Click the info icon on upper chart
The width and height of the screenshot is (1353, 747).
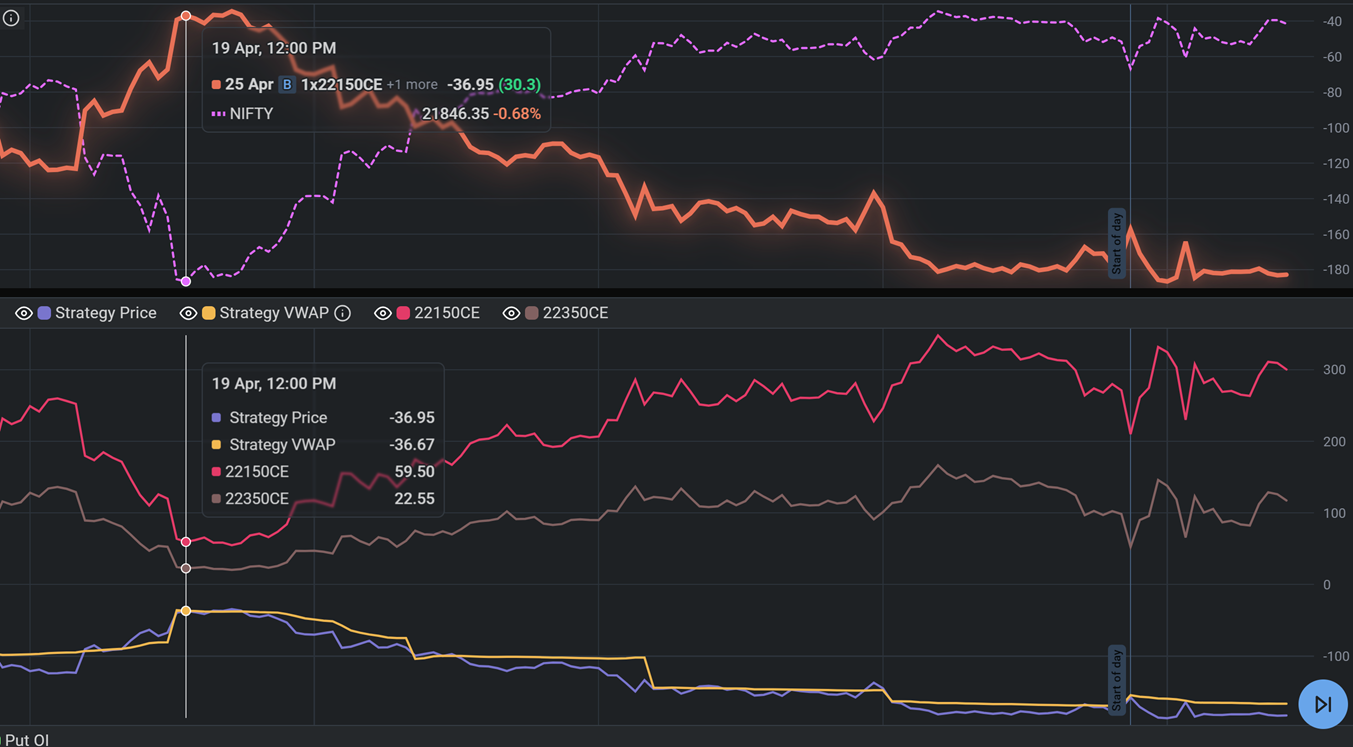(x=11, y=18)
